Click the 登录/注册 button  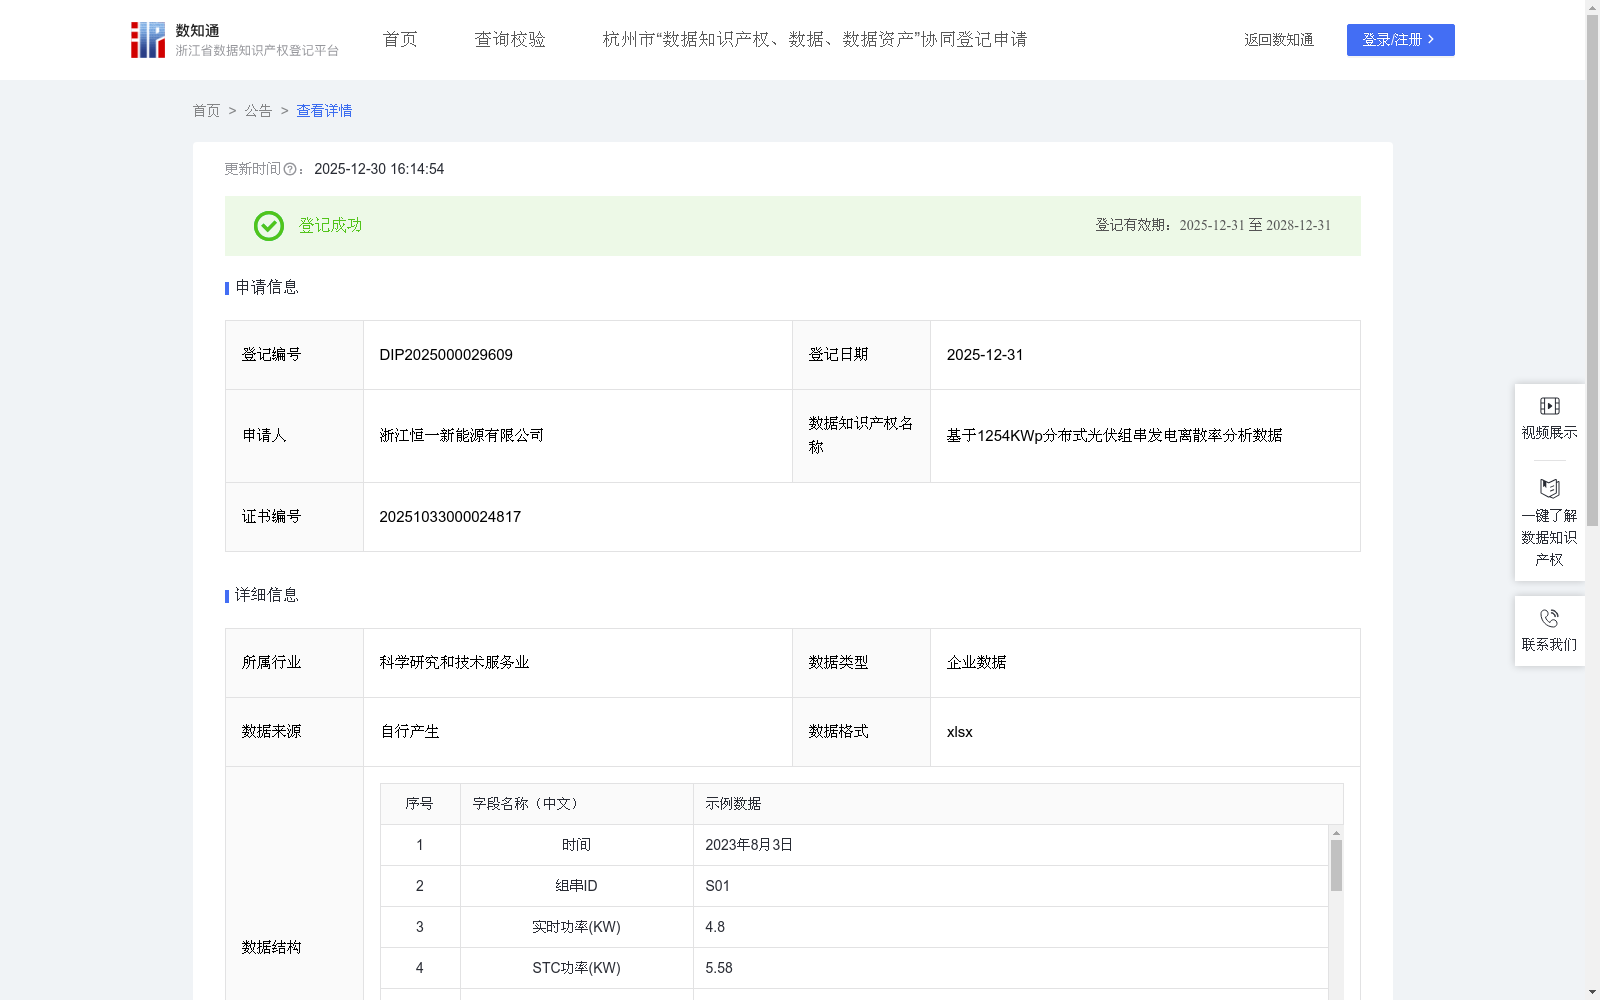[x=1400, y=40]
